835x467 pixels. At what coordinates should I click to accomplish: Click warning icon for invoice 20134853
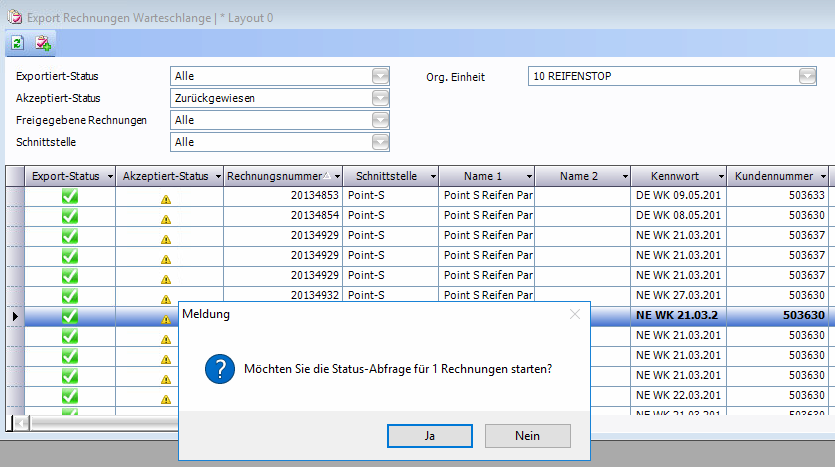click(x=166, y=199)
